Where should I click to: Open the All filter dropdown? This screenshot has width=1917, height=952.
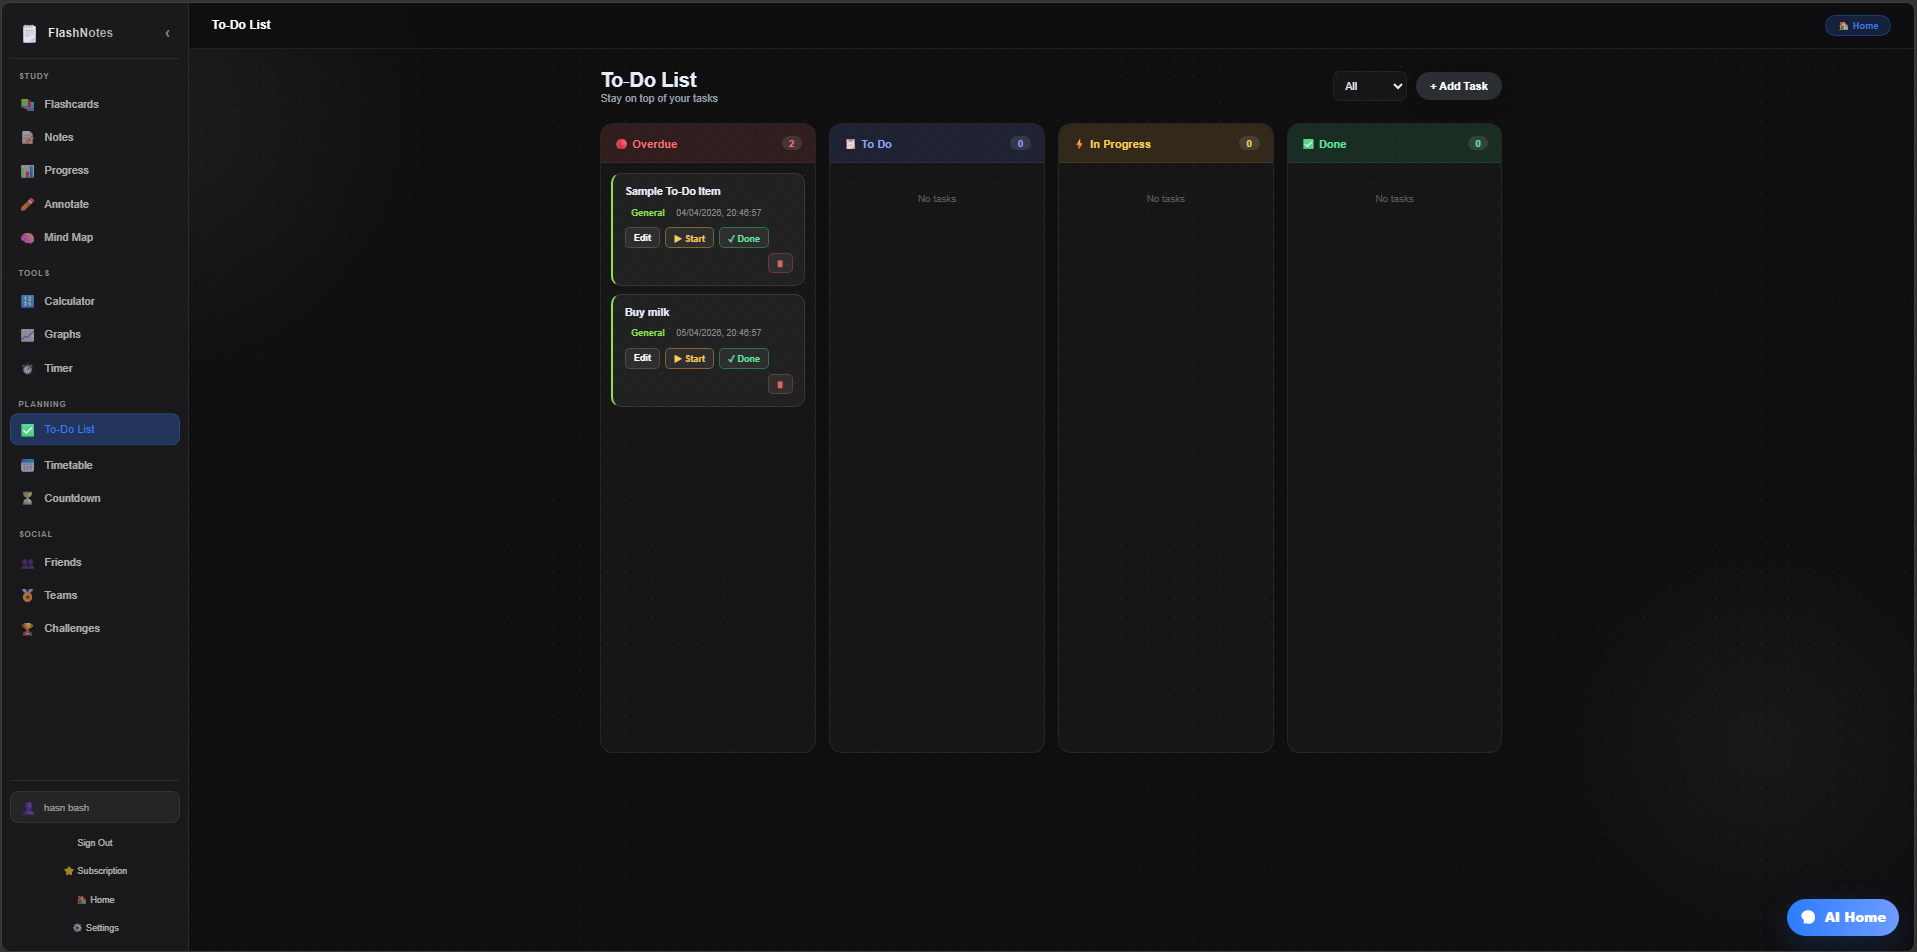[x=1369, y=87]
